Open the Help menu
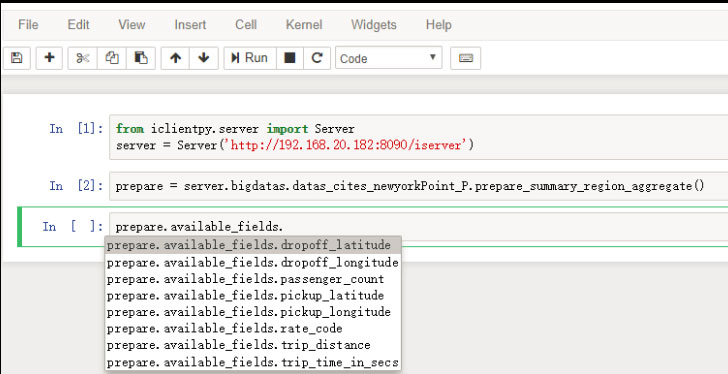Screen dimensions: 728x374 point(439,25)
